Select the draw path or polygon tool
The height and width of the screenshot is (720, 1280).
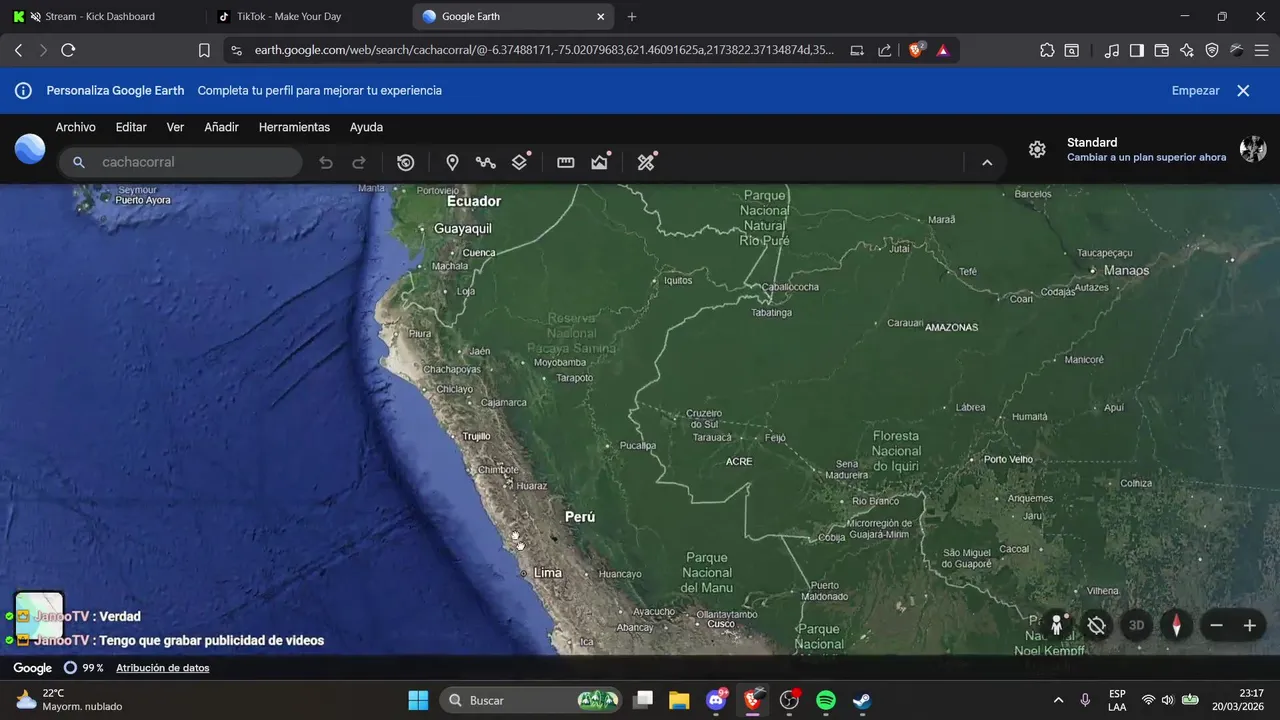(x=485, y=163)
